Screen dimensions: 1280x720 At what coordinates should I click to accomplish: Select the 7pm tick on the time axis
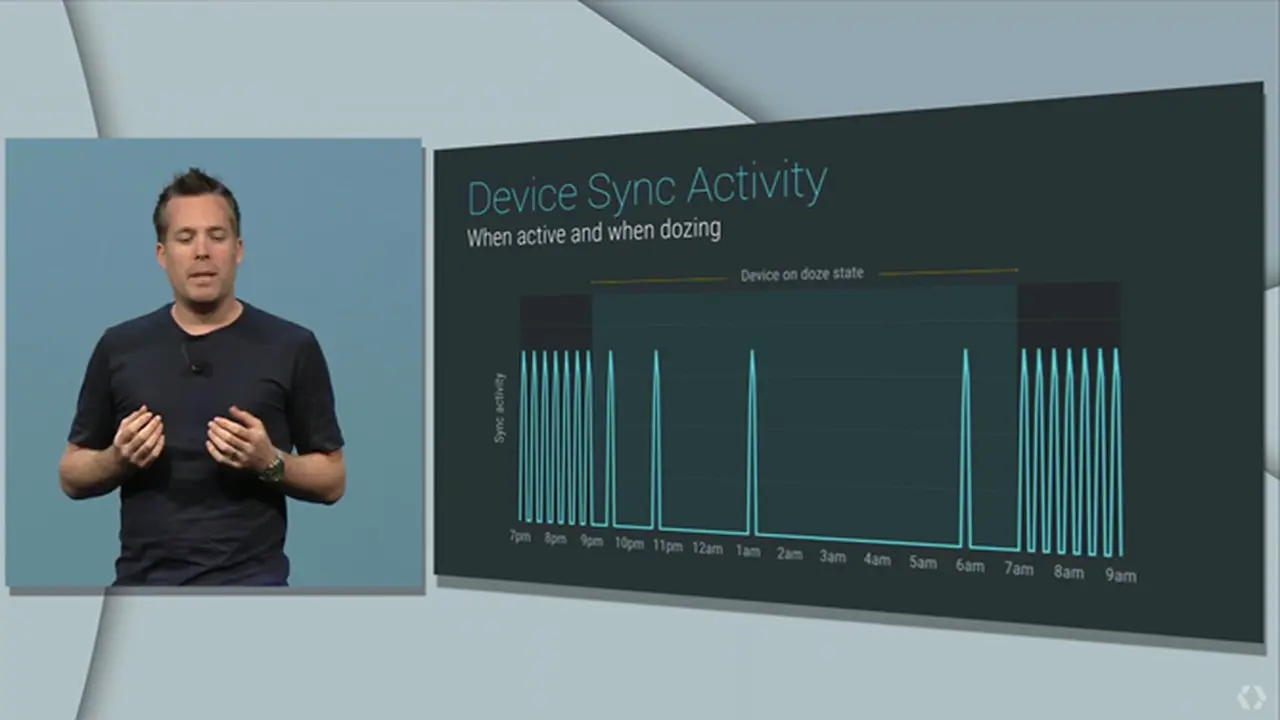click(x=519, y=537)
